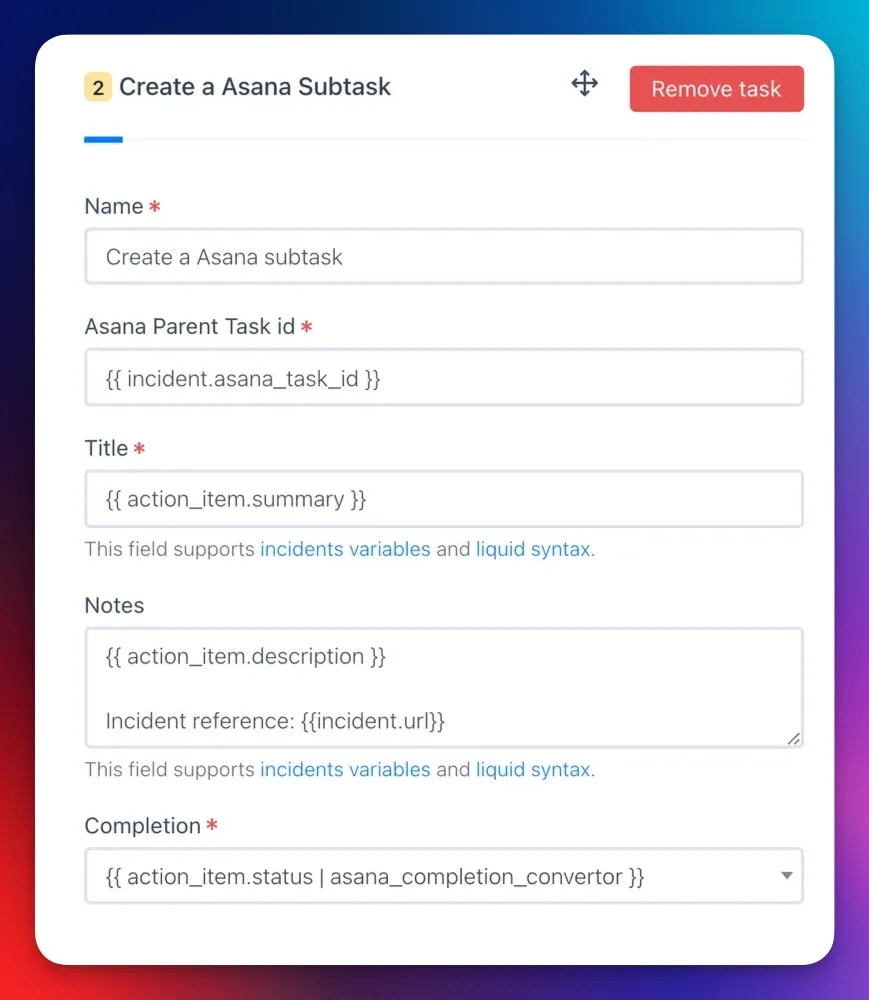Open liquid syntax link under Title
Viewport: 869px width, 1000px height.
pyautogui.click(x=533, y=549)
